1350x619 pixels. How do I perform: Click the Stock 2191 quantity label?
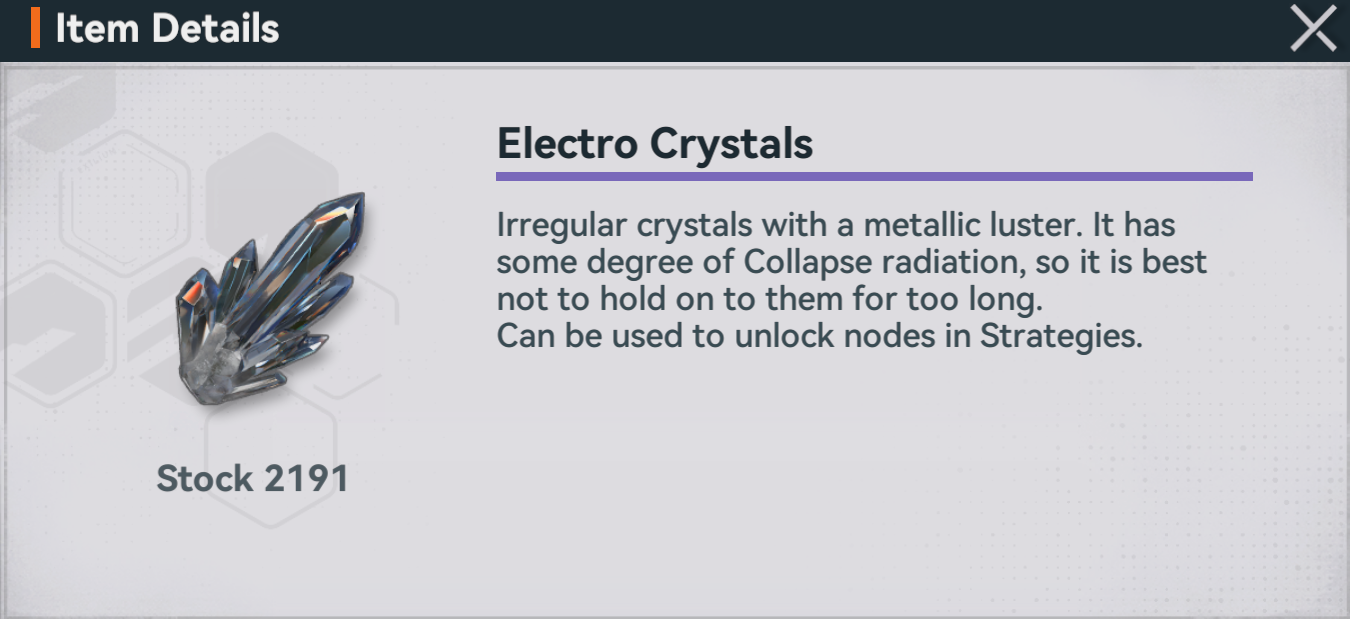pyautogui.click(x=253, y=478)
